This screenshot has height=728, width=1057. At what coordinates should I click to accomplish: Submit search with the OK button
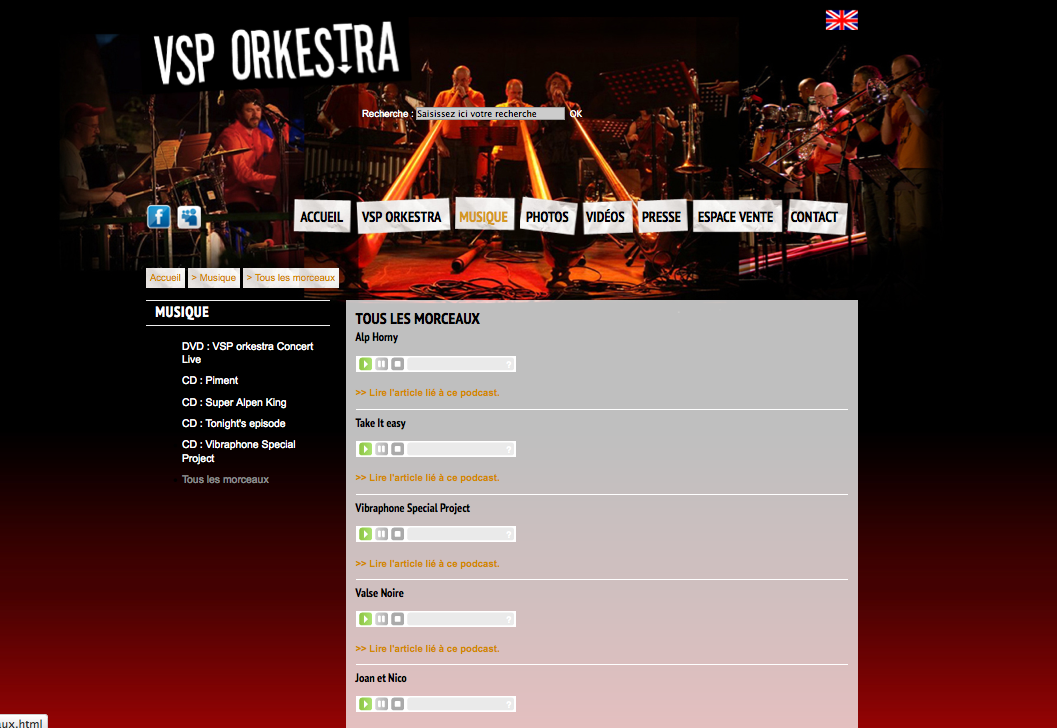pyautogui.click(x=576, y=114)
